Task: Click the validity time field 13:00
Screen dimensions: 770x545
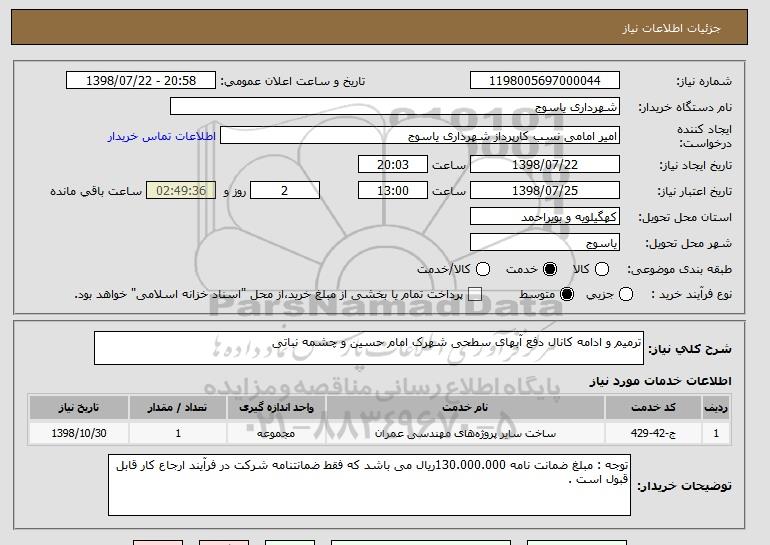Action: 393,191
